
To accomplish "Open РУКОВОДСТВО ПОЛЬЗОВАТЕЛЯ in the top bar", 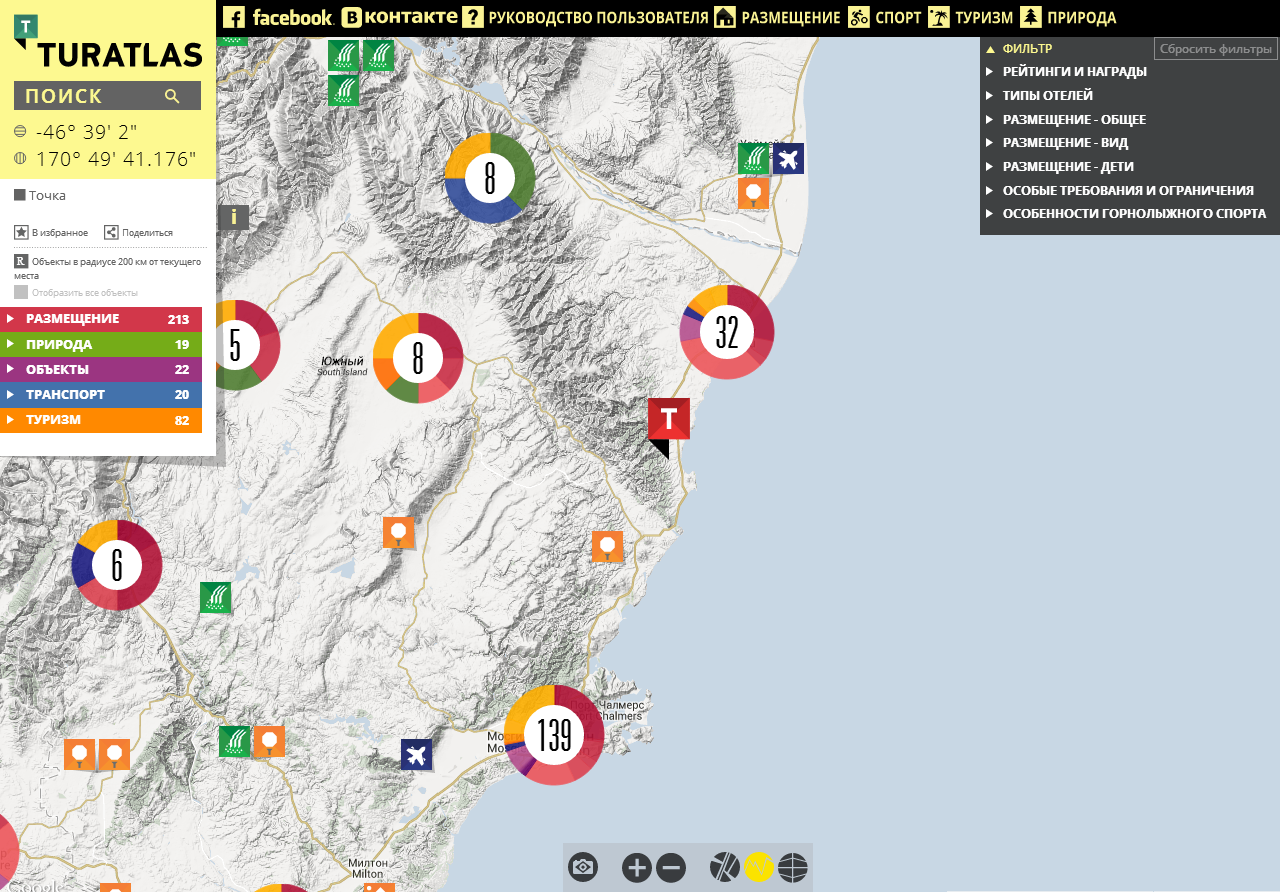I will tap(586, 17).
